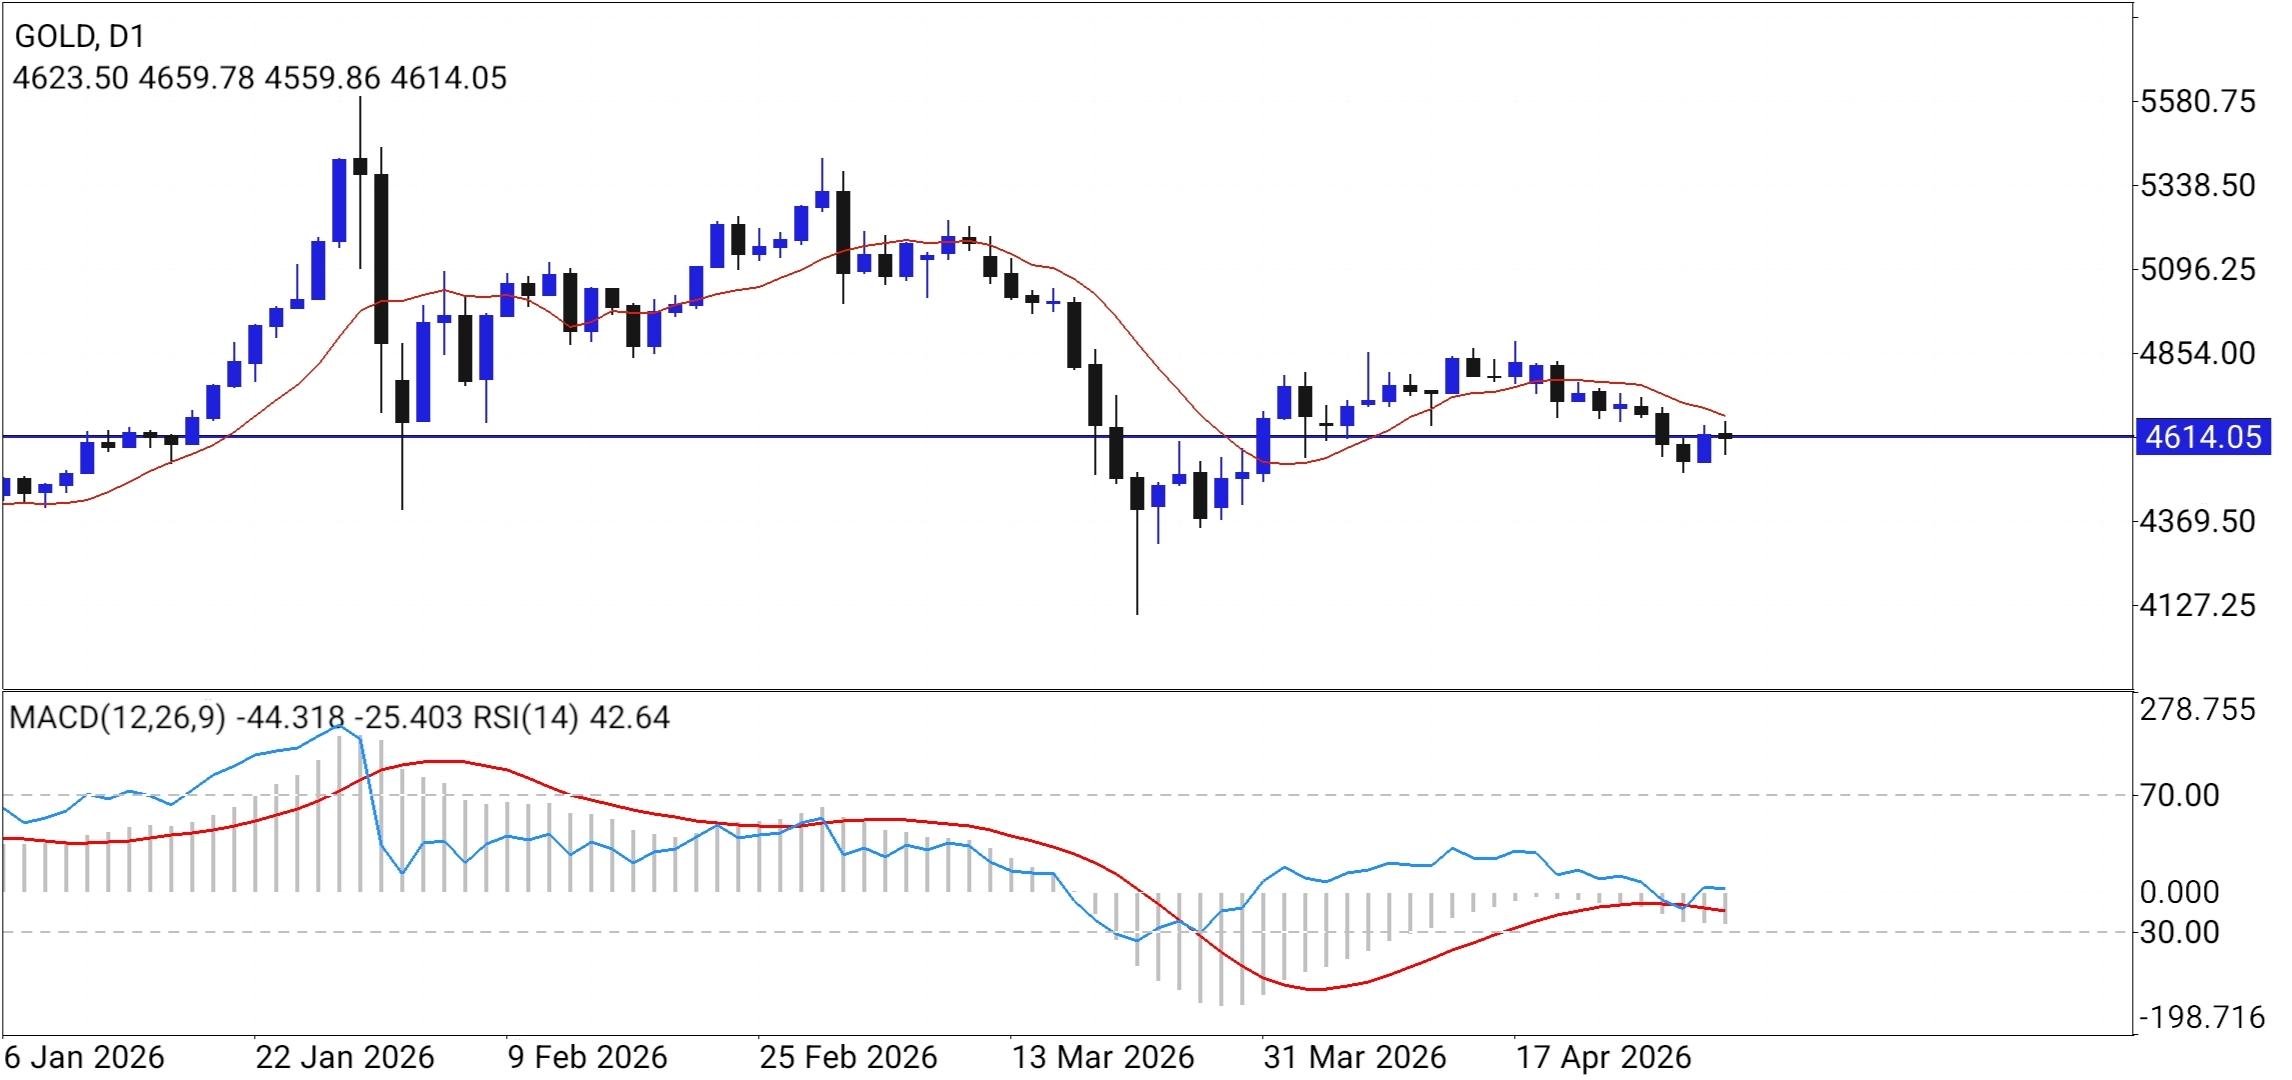Select the 13 Mar 2026 date label
Screen dimensions: 2292x1080
pyautogui.click(x=1103, y=1057)
